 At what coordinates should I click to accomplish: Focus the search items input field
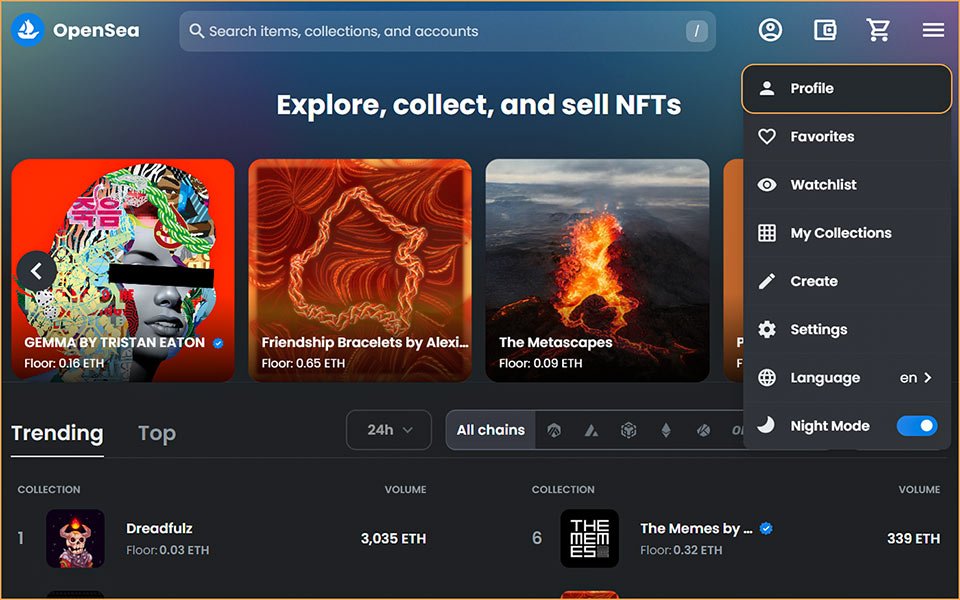coord(447,31)
